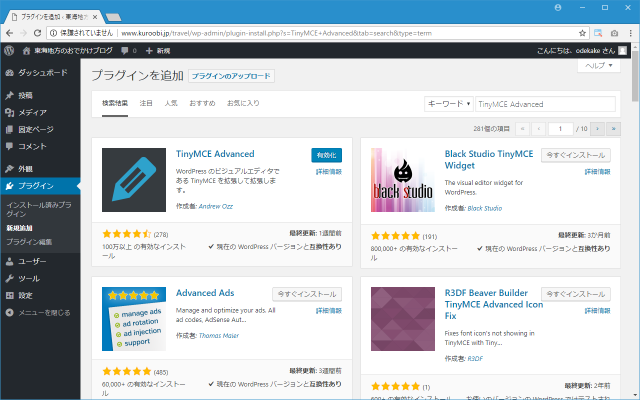This screenshot has width=640, height=400.
Task: Open the home icon site link
Action: [26, 51]
